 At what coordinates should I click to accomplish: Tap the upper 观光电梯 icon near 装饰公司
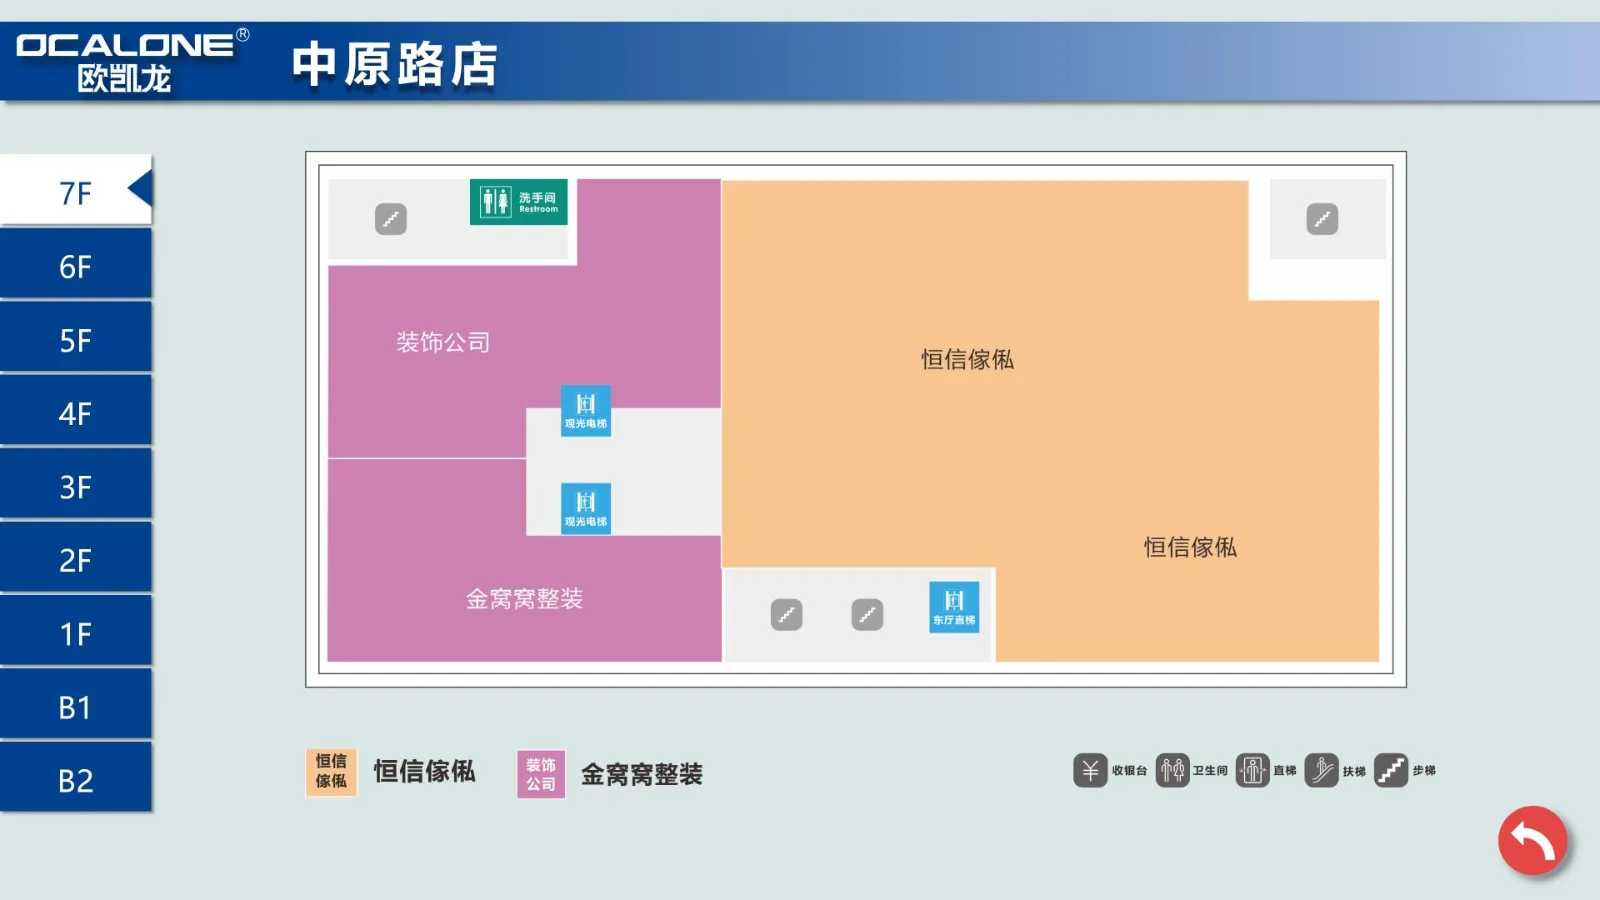586,410
